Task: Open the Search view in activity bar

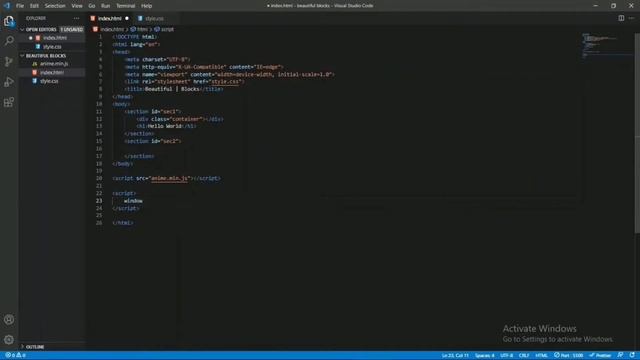Action: [x=9, y=41]
